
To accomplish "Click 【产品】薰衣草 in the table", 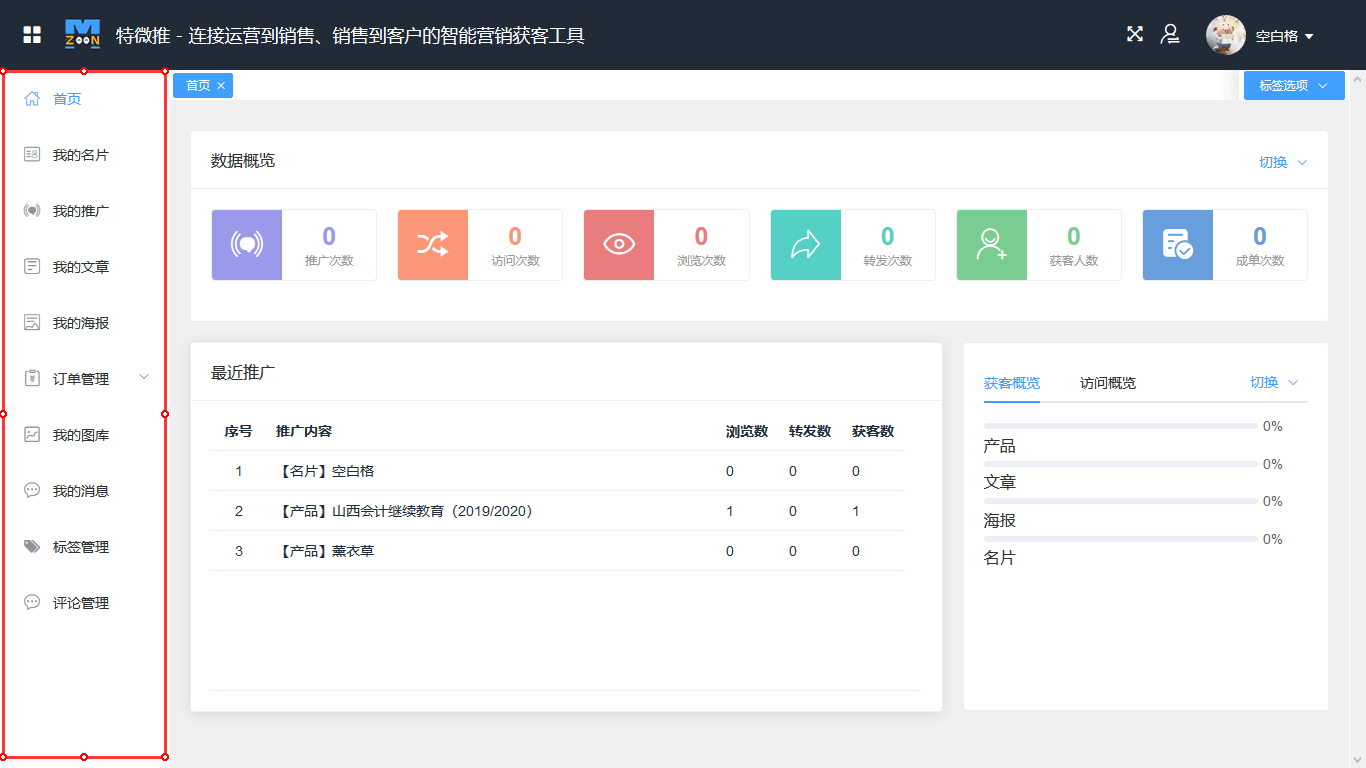I will pyautogui.click(x=324, y=551).
